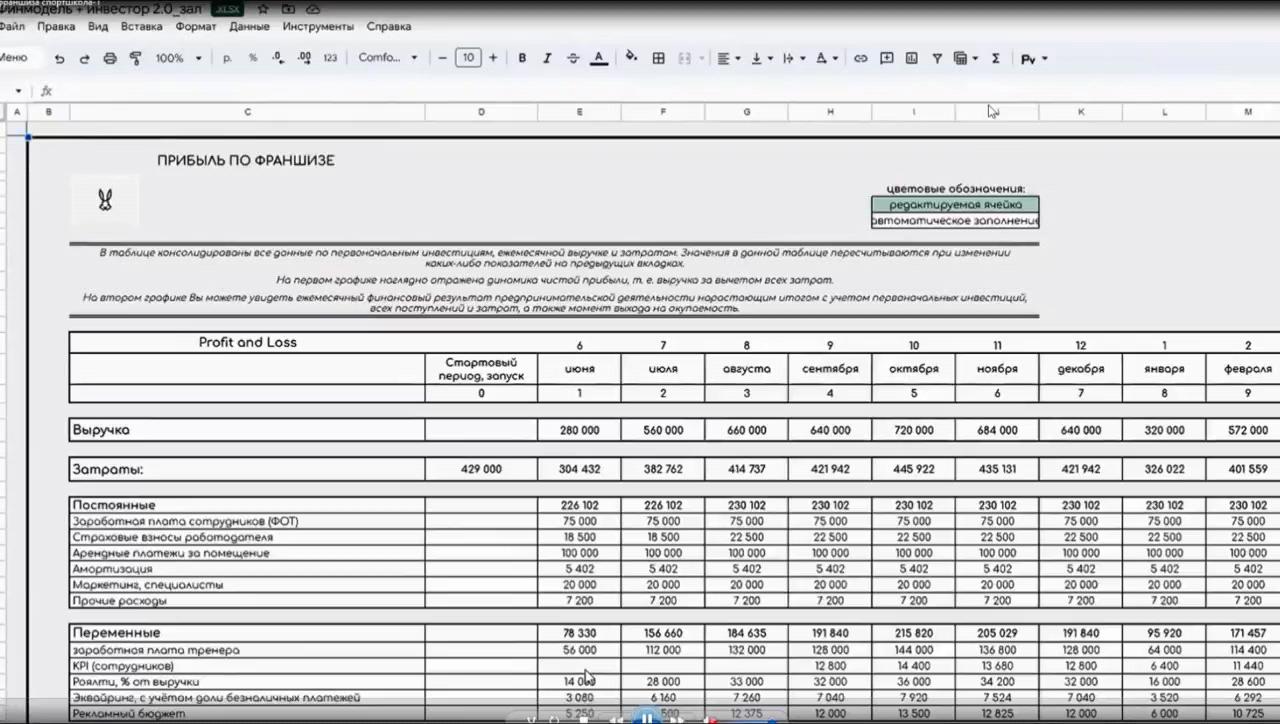Click the 'Profit and Loss' cell

[247, 342]
